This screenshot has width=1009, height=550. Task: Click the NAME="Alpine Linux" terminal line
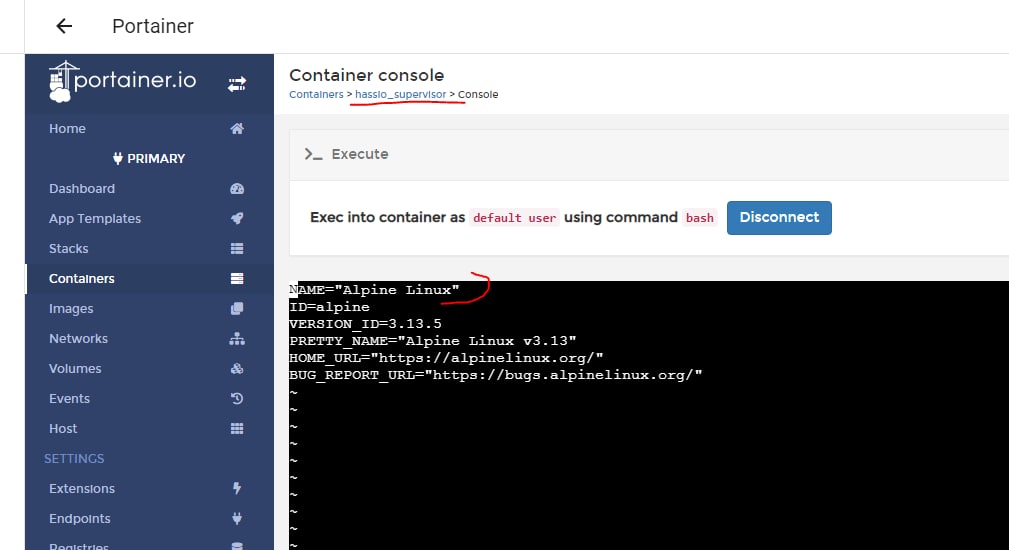[375, 289]
